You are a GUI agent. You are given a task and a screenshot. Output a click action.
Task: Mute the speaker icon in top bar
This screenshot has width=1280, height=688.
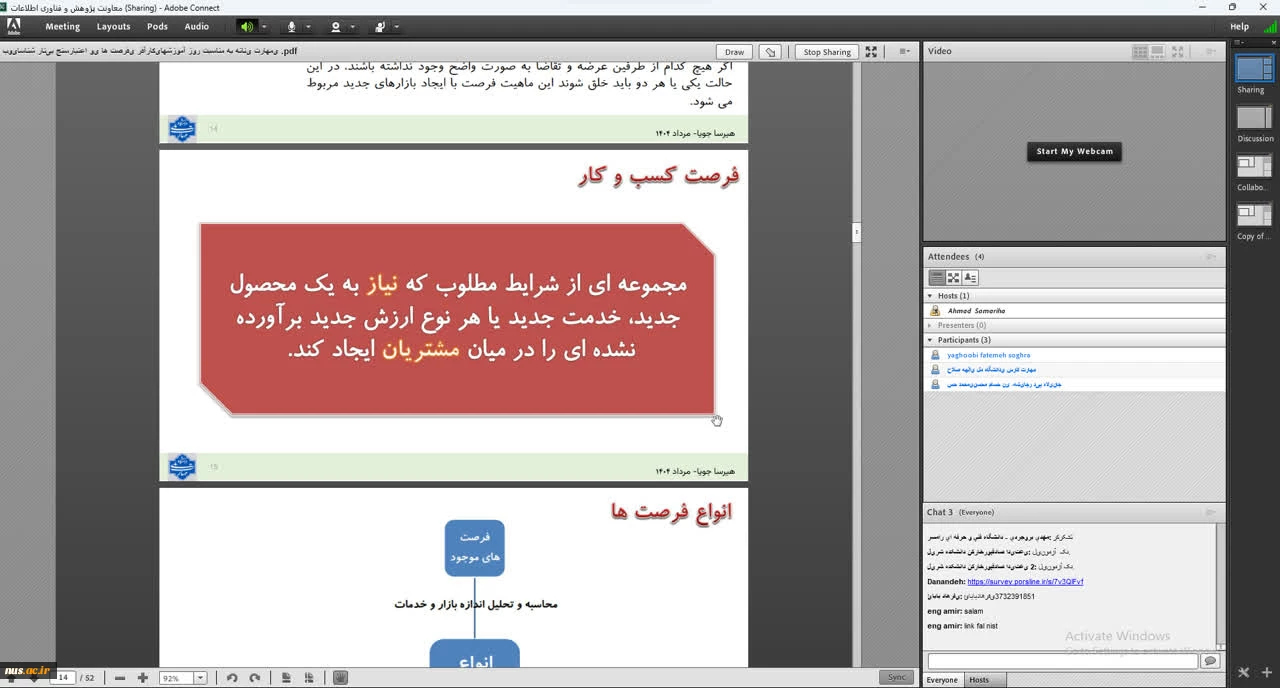coord(246,27)
